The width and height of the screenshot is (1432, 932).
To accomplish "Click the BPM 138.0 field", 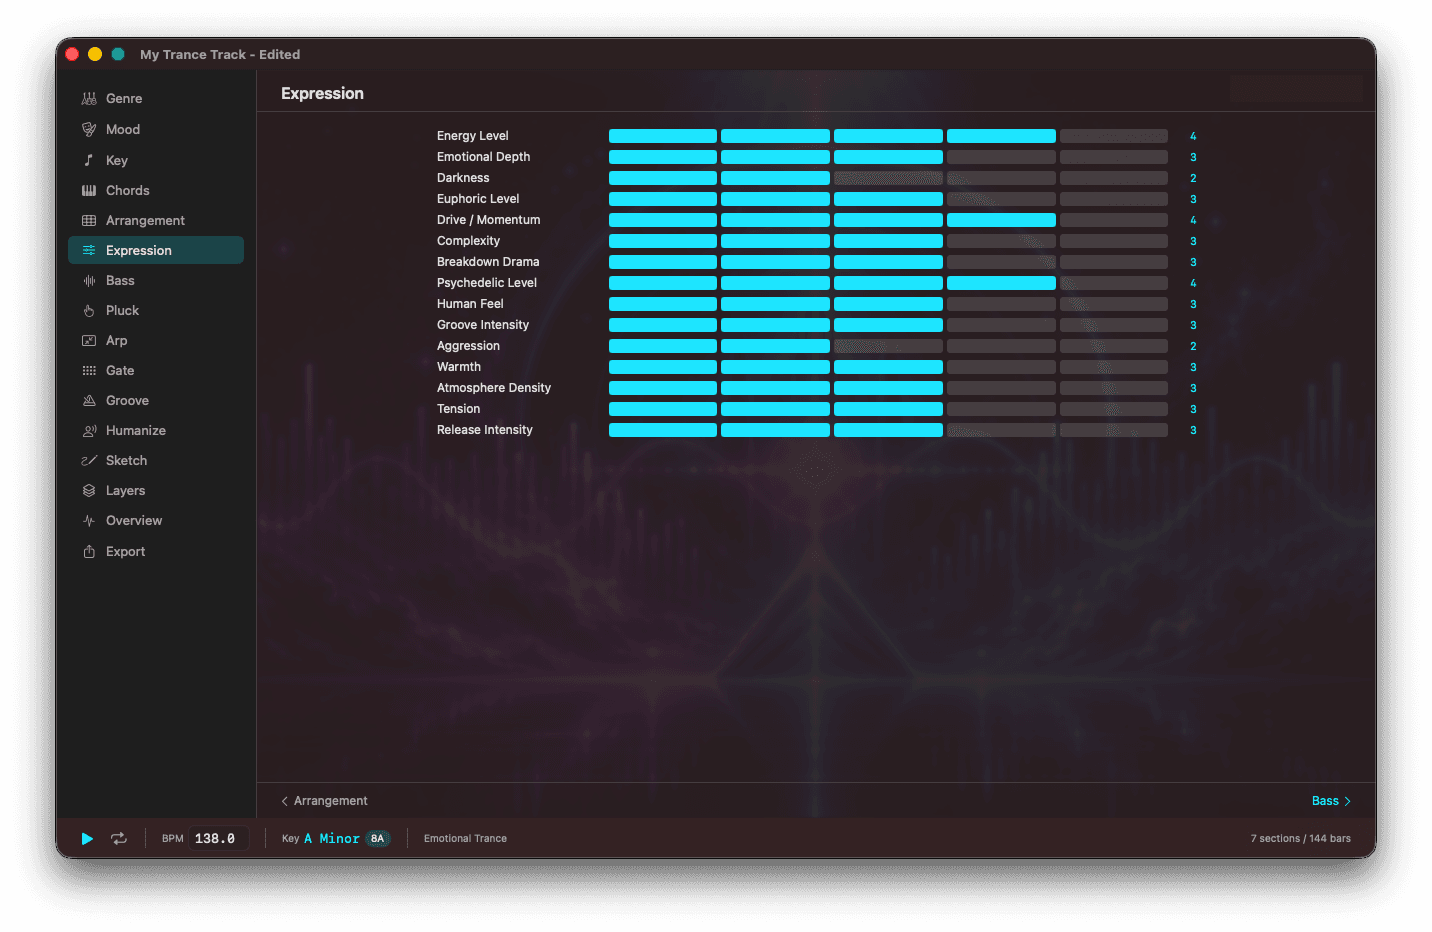I will (x=218, y=839).
